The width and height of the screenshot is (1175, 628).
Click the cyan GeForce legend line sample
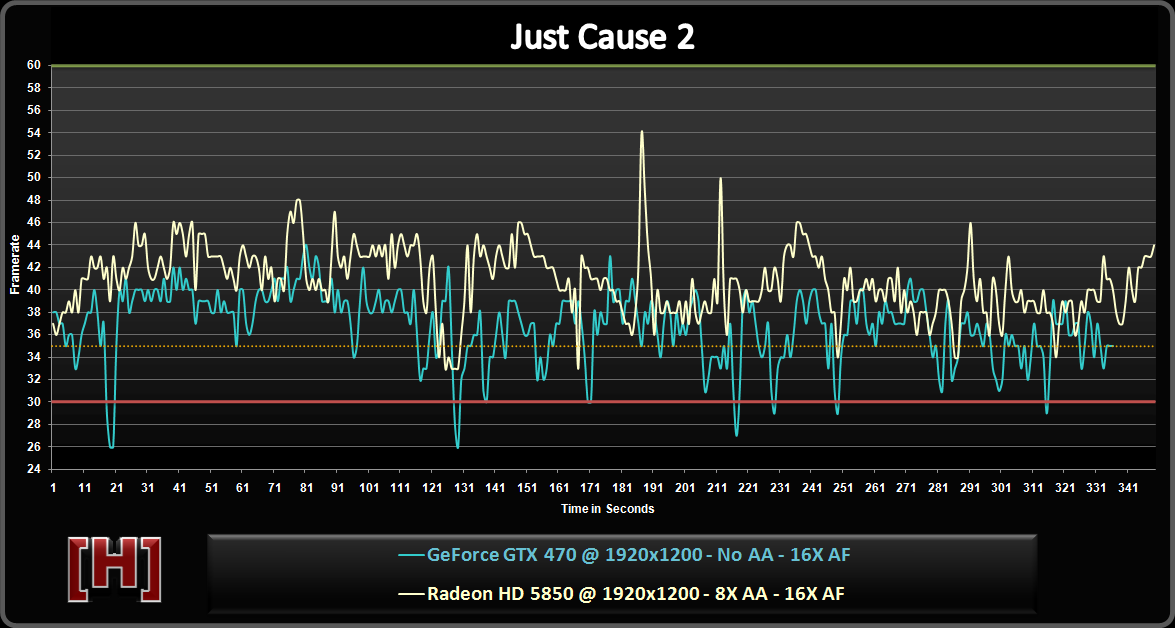(411, 555)
